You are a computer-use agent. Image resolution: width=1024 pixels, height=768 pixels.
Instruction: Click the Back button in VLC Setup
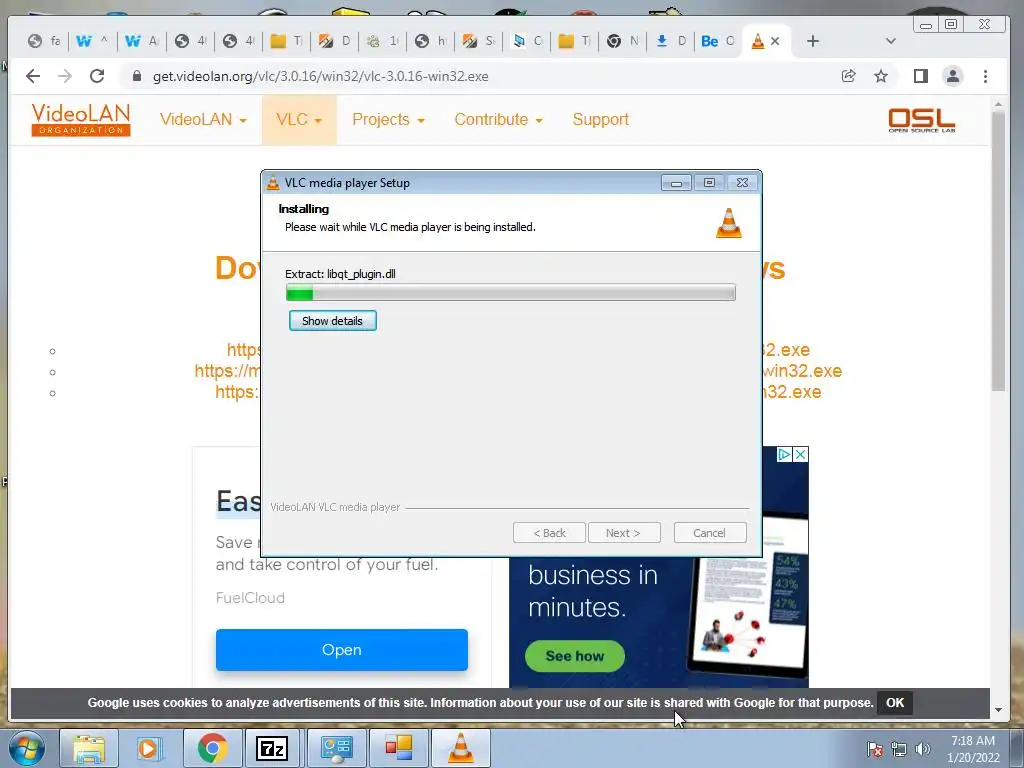coord(549,533)
